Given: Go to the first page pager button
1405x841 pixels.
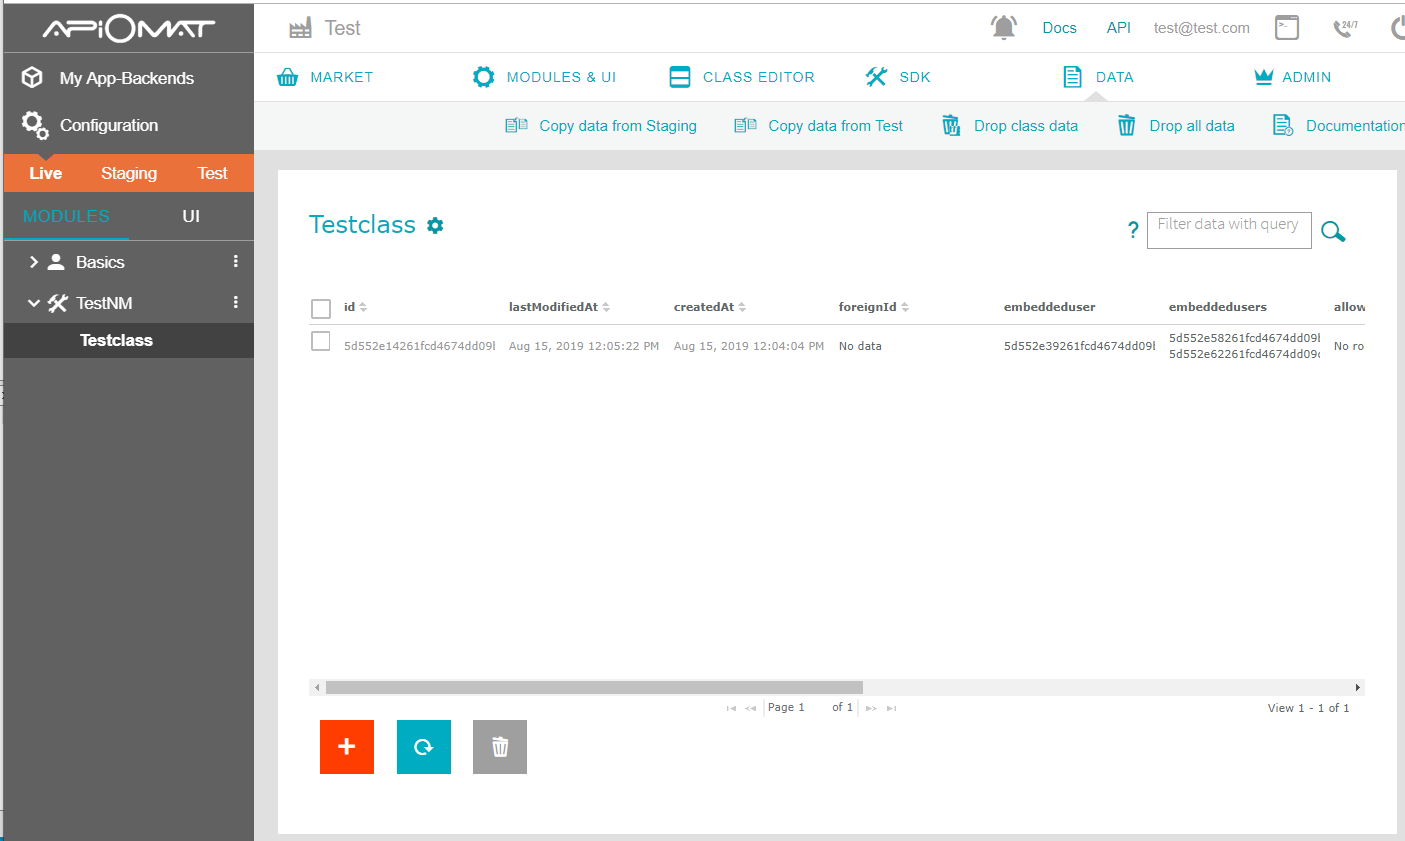Looking at the screenshot, I should tap(731, 708).
